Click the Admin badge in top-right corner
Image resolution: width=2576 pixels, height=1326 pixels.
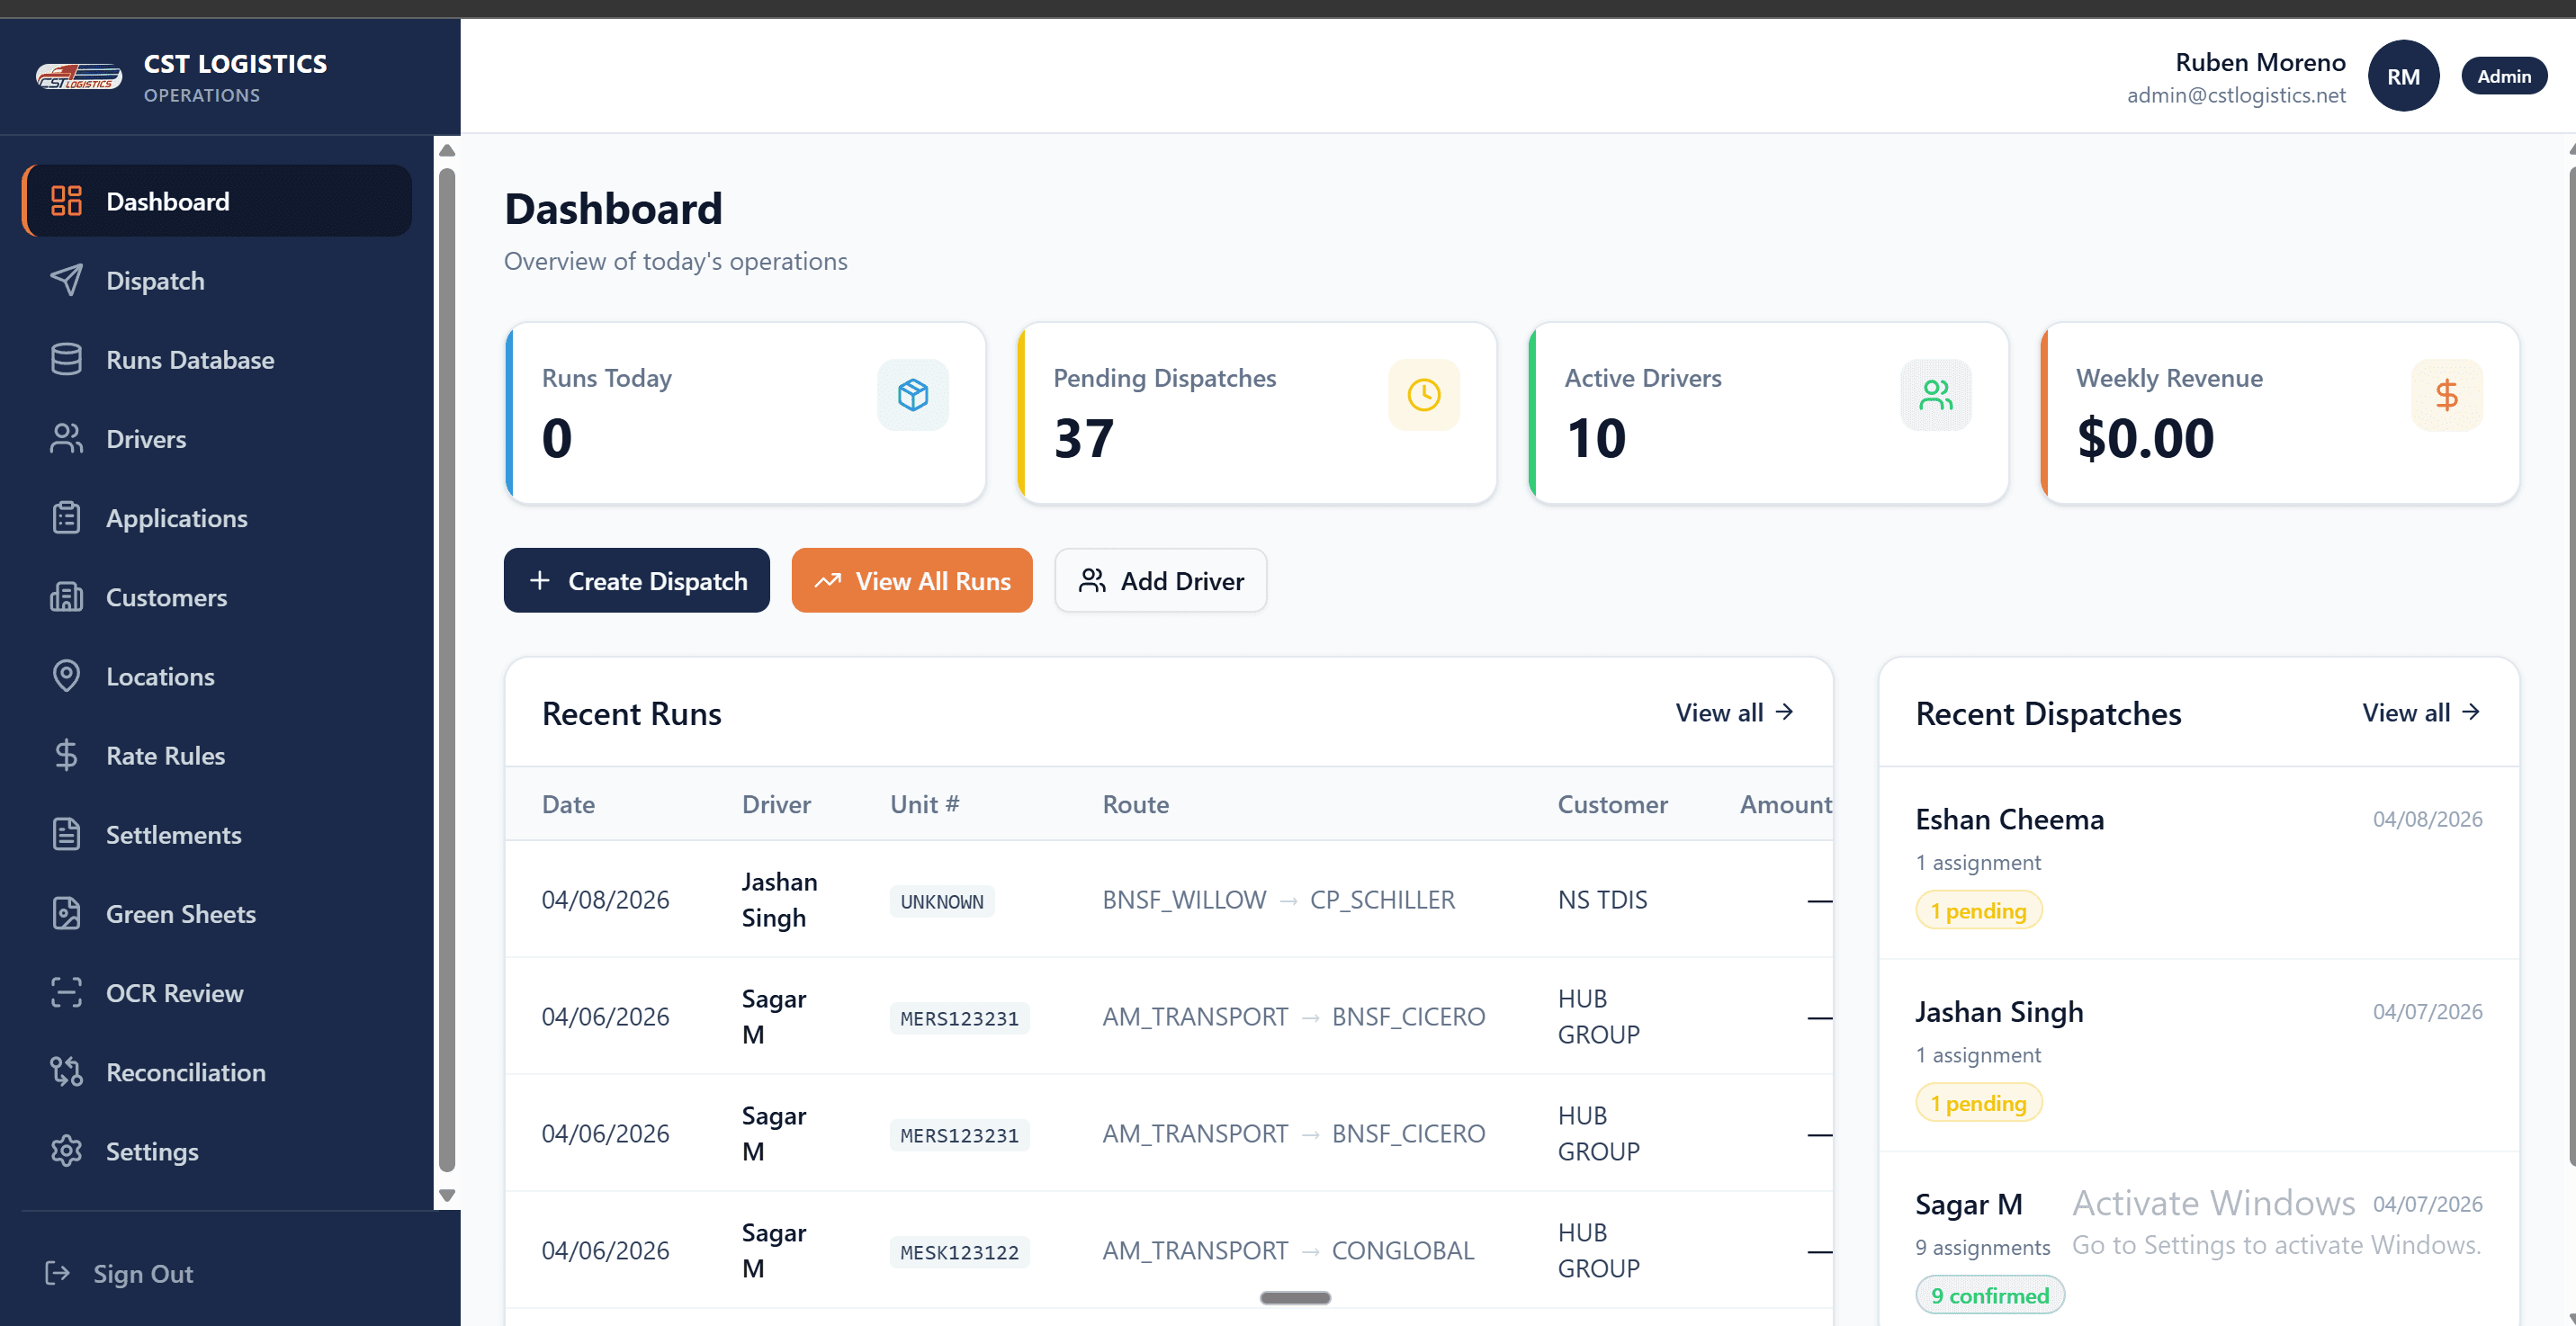point(2503,75)
